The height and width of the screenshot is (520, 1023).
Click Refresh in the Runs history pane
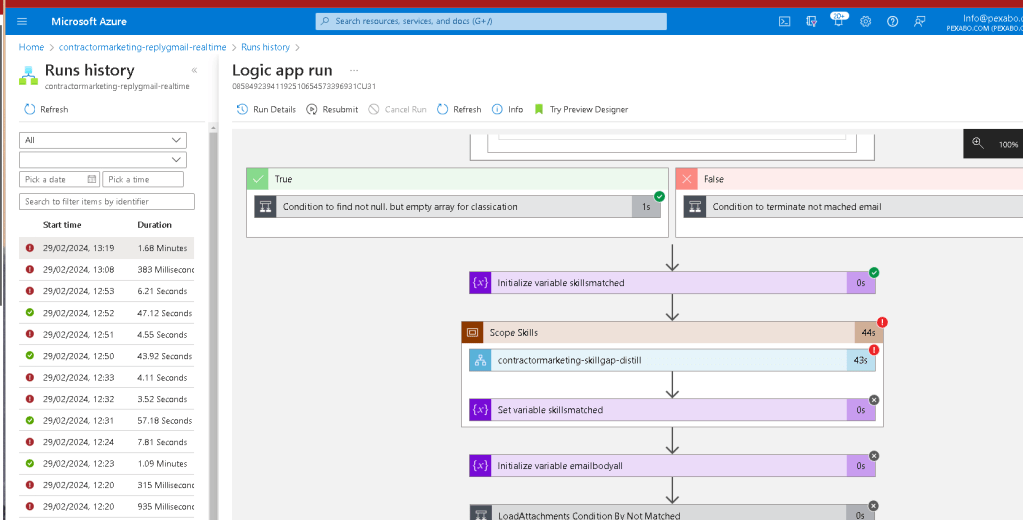(46, 110)
